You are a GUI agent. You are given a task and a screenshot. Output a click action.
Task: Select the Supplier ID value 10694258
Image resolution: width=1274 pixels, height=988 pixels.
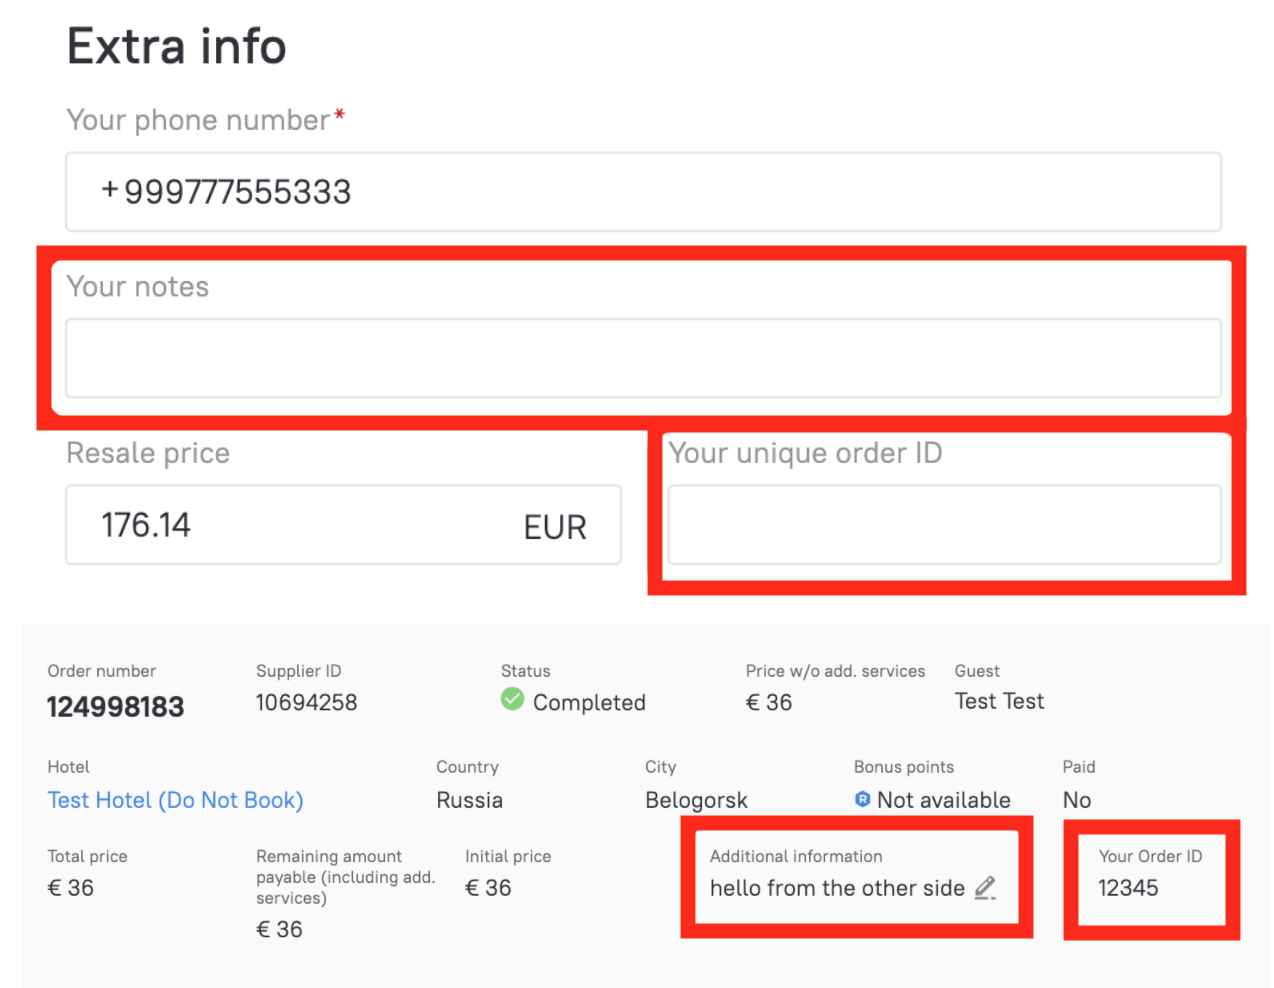pyautogui.click(x=306, y=703)
